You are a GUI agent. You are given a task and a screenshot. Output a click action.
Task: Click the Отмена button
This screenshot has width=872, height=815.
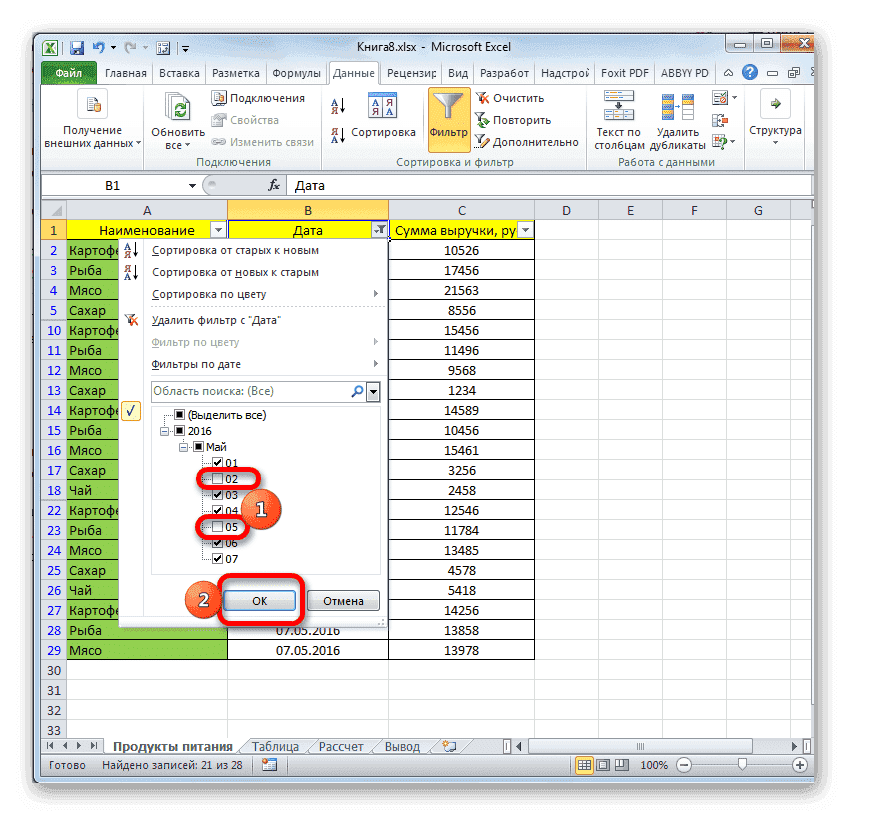[343, 601]
